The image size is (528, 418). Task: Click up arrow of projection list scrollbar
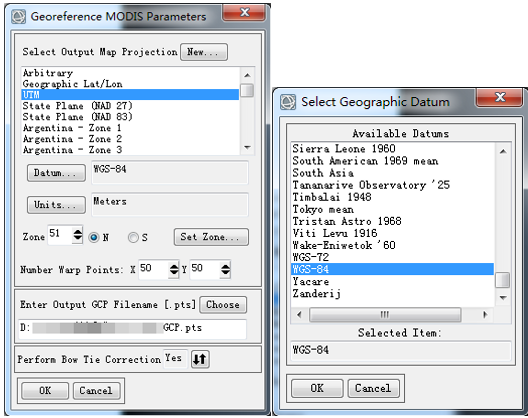(248, 75)
